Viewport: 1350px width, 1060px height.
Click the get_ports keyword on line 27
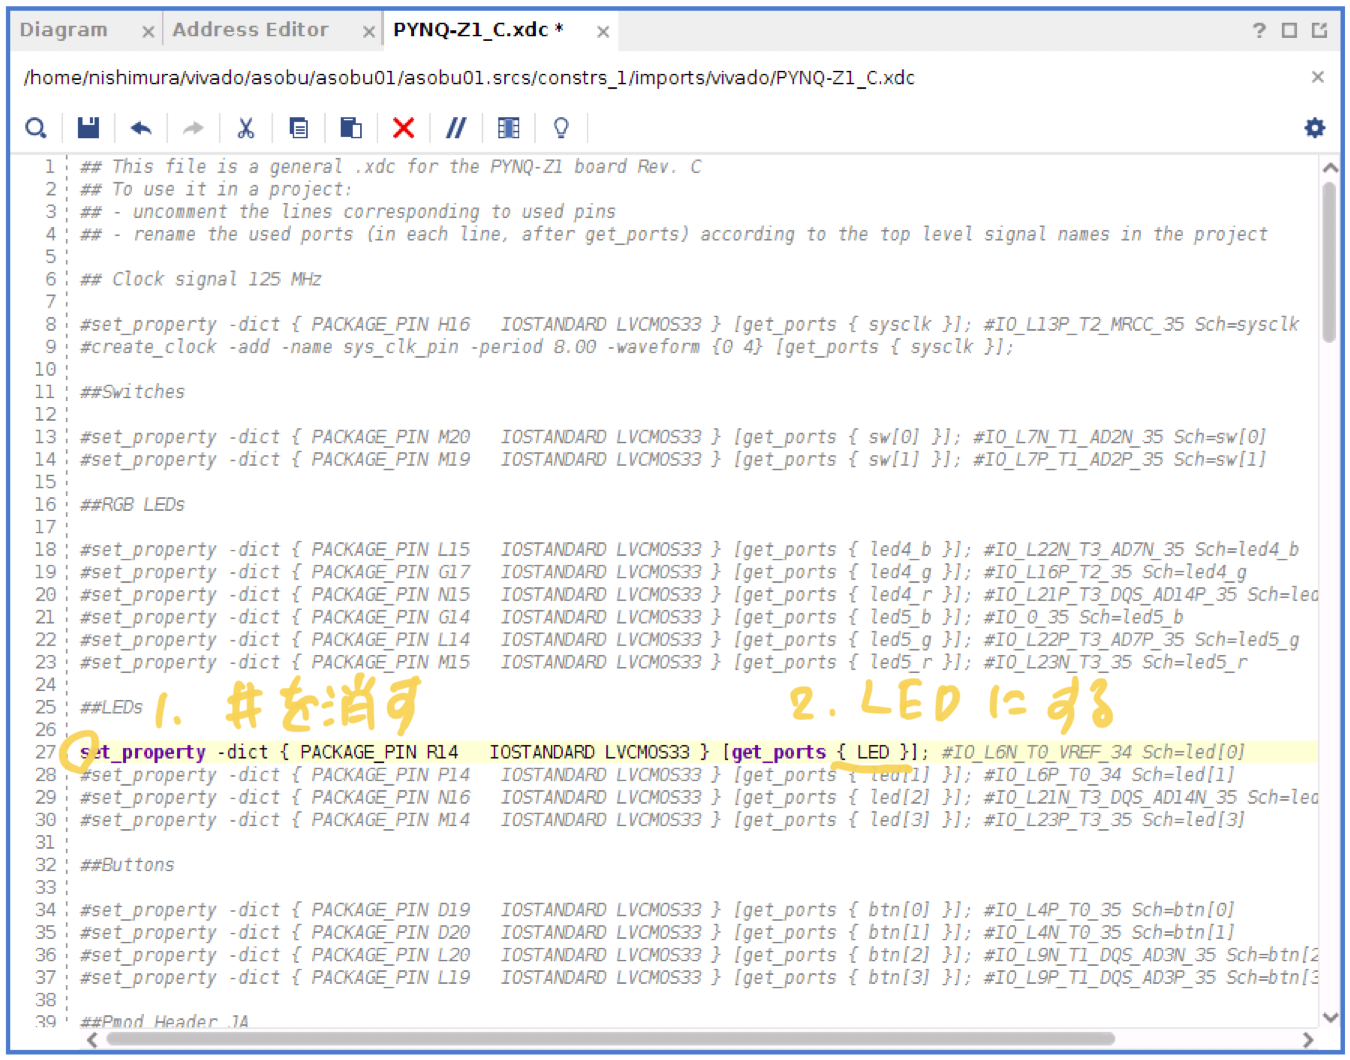[x=779, y=752]
